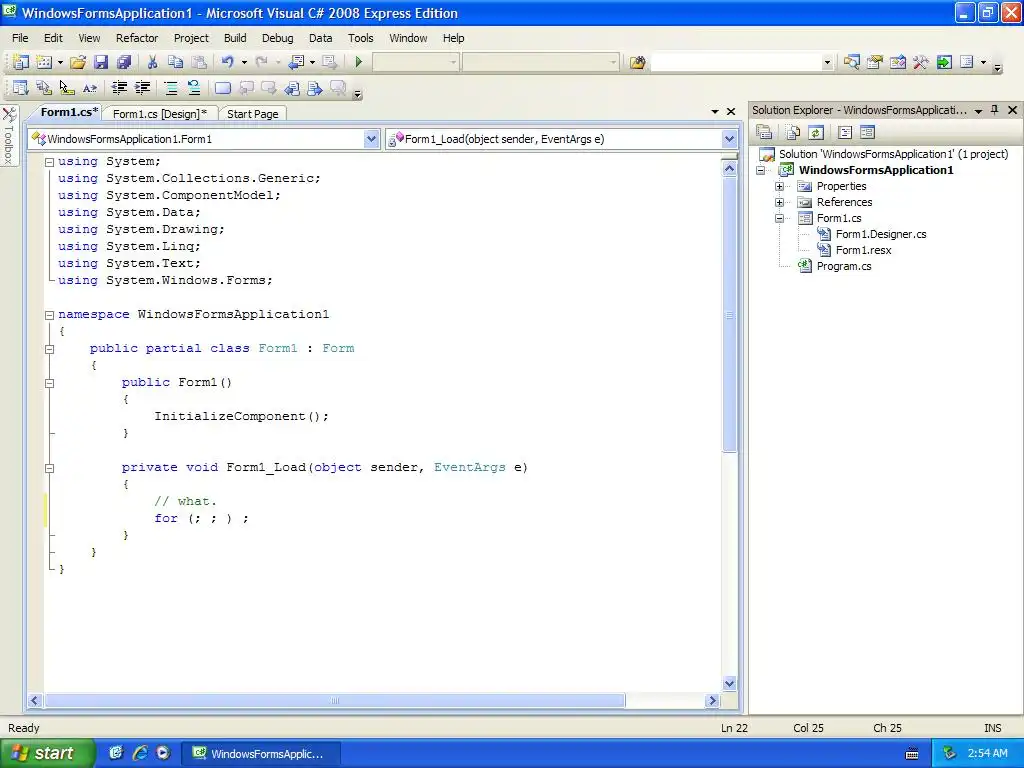Pin the Solution Explorer with Auto Hide
The width and height of the screenshot is (1024, 768).
pyautogui.click(x=995, y=110)
